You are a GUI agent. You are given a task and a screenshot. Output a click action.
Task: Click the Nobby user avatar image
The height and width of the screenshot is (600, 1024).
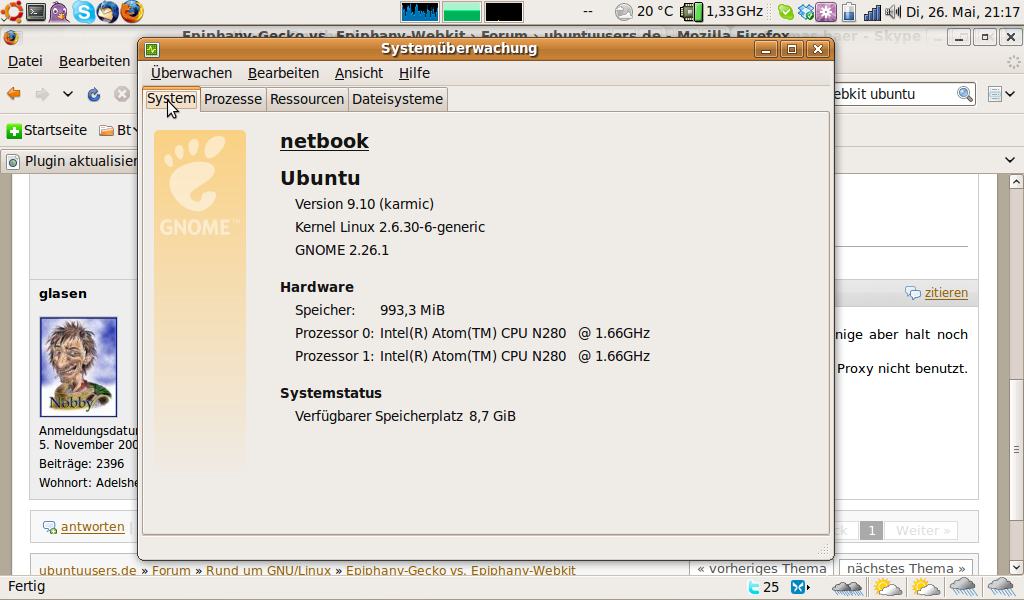click(x=78, y=367)
